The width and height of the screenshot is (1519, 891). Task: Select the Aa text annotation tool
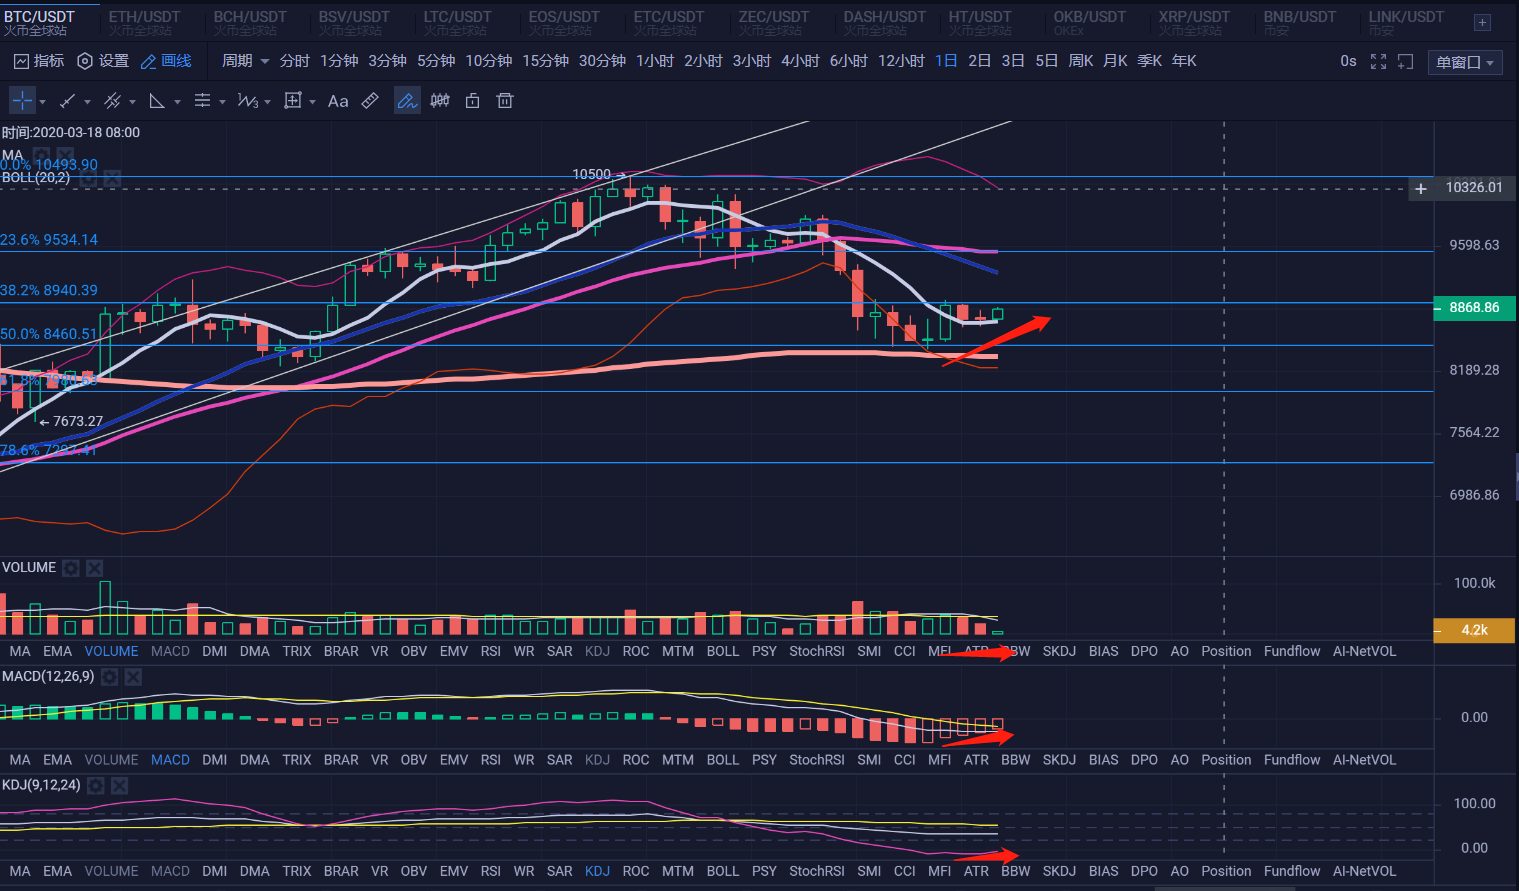(338, 101)
